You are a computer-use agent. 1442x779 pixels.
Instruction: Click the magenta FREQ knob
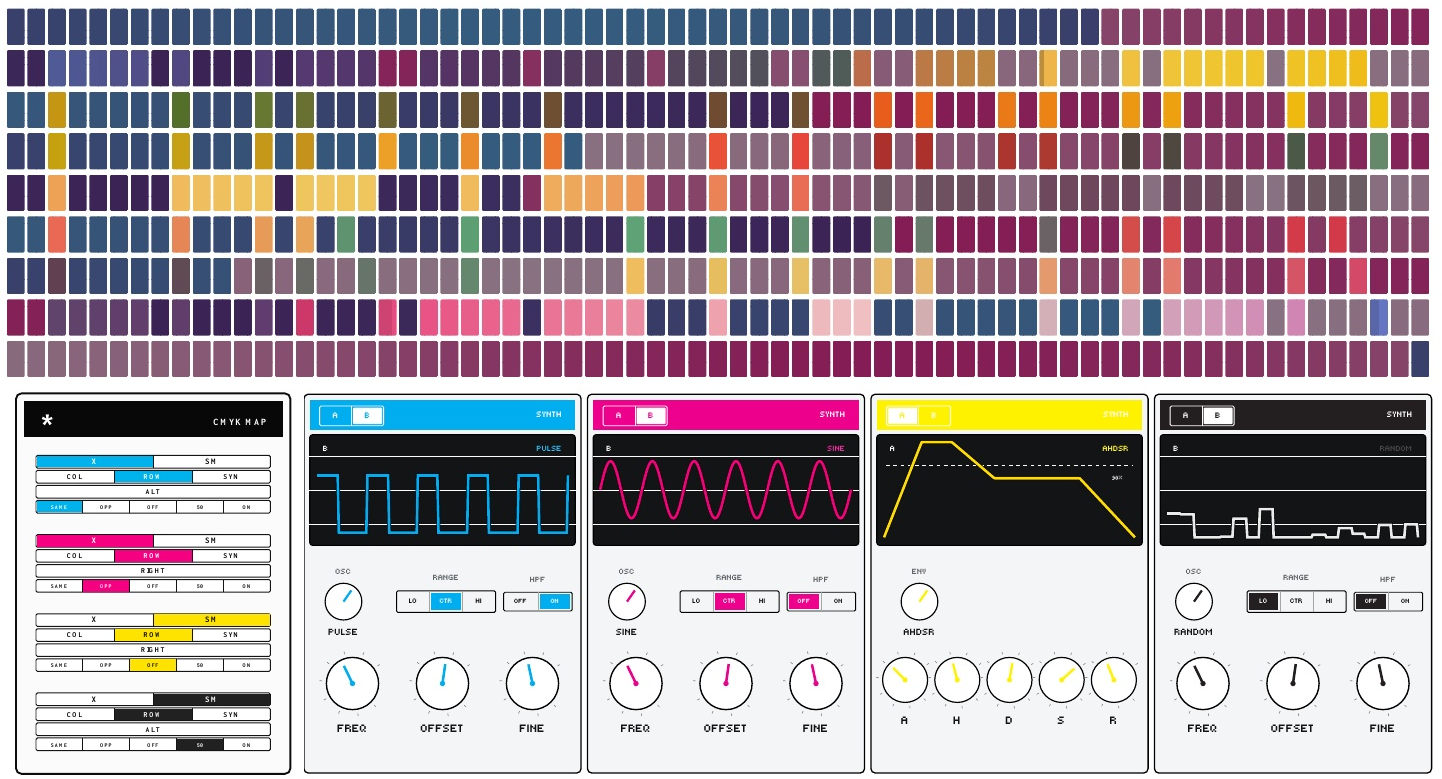635,684
